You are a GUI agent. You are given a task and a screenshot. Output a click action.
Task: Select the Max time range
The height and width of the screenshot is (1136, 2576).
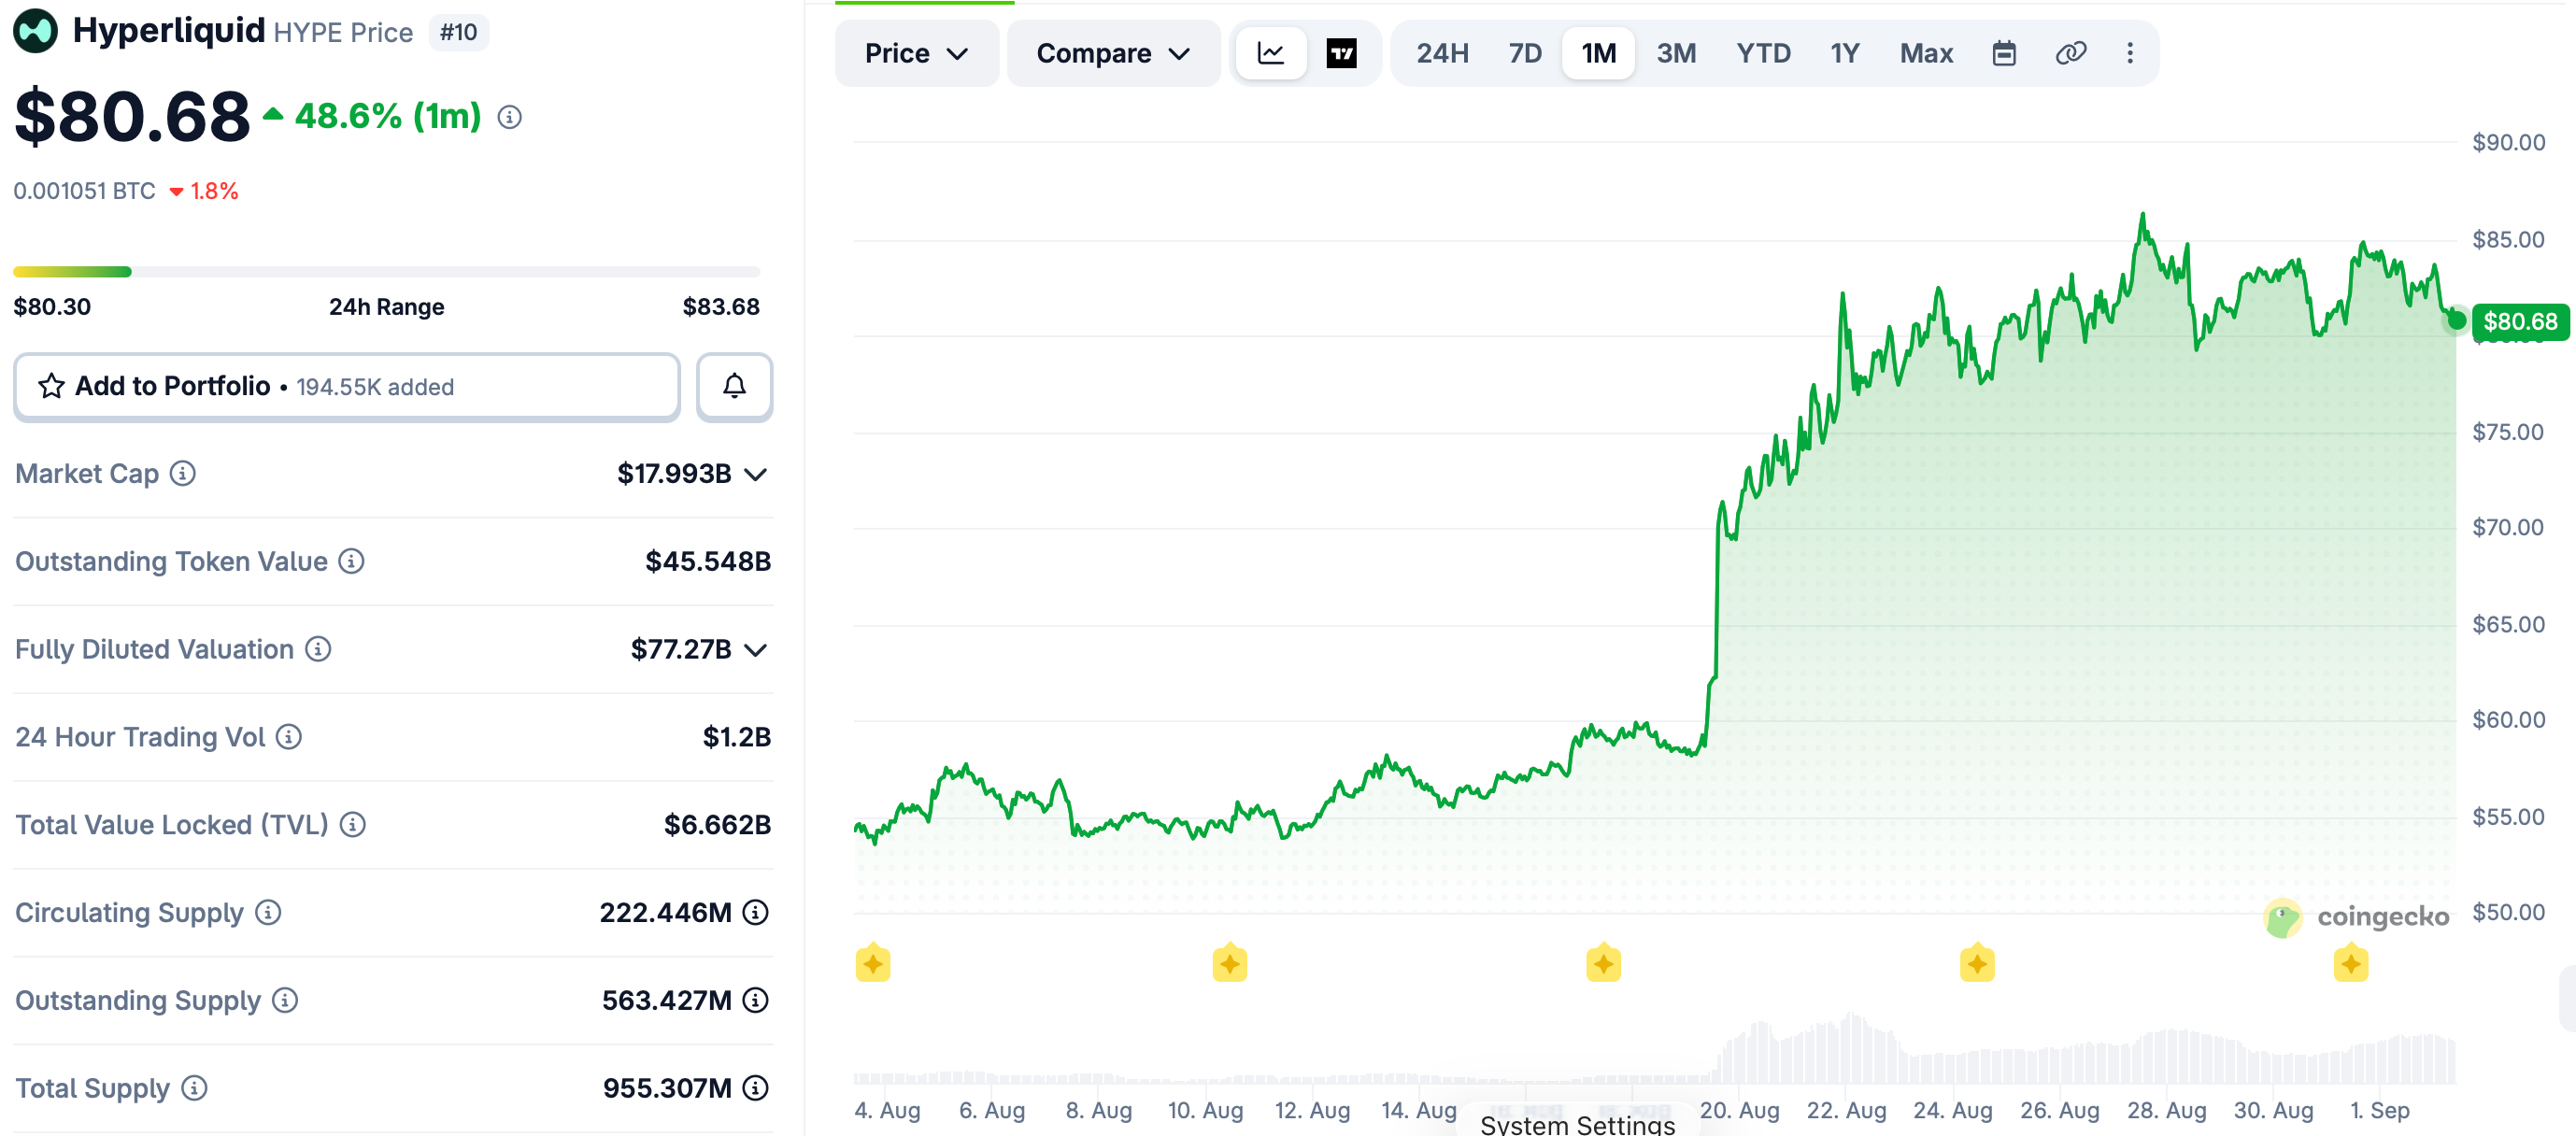(1926, 53)
